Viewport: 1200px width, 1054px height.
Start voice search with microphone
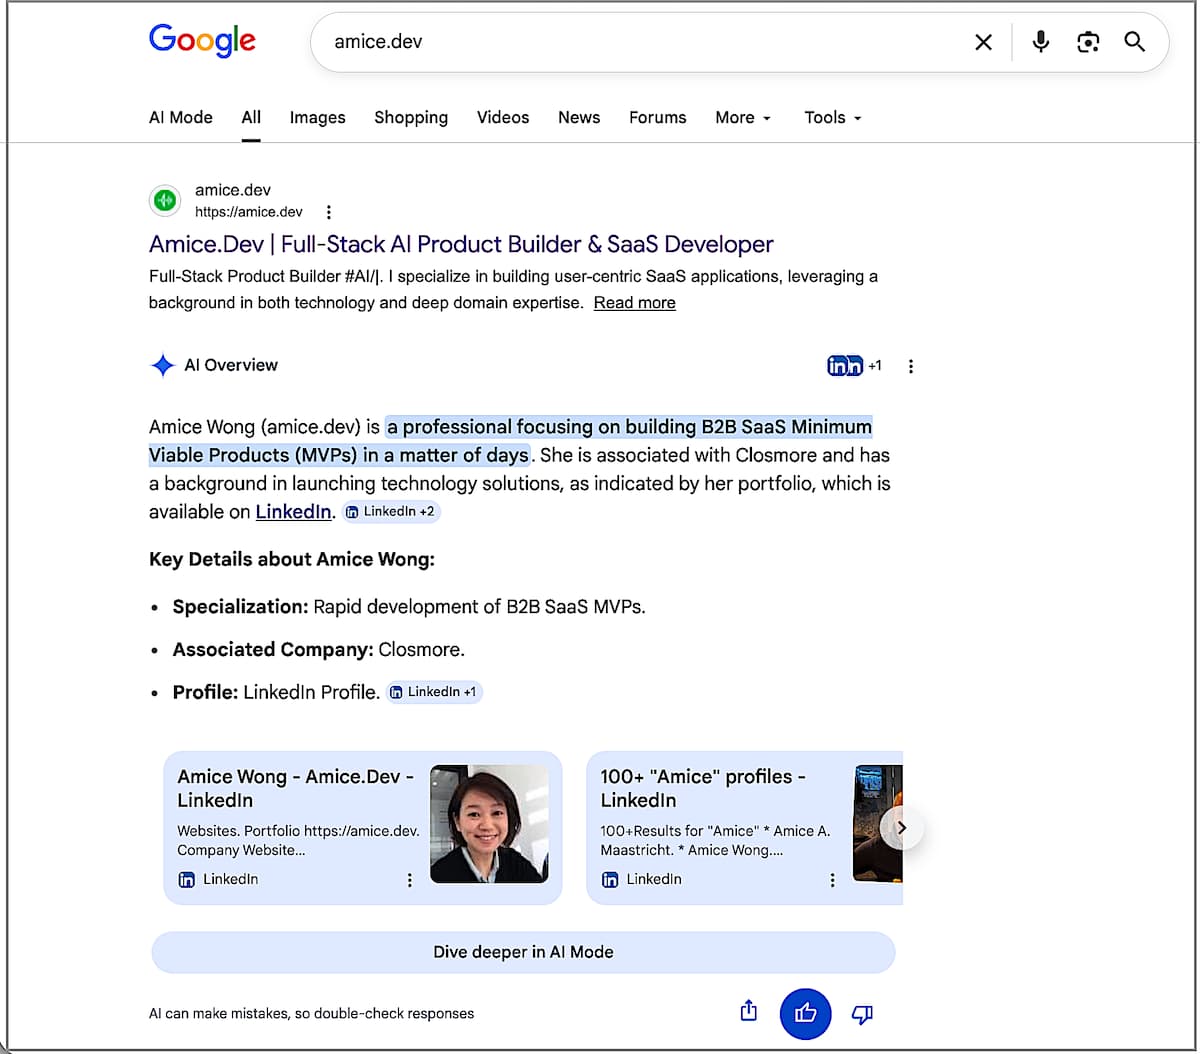pyautogui.click(x=1040, y=42)
